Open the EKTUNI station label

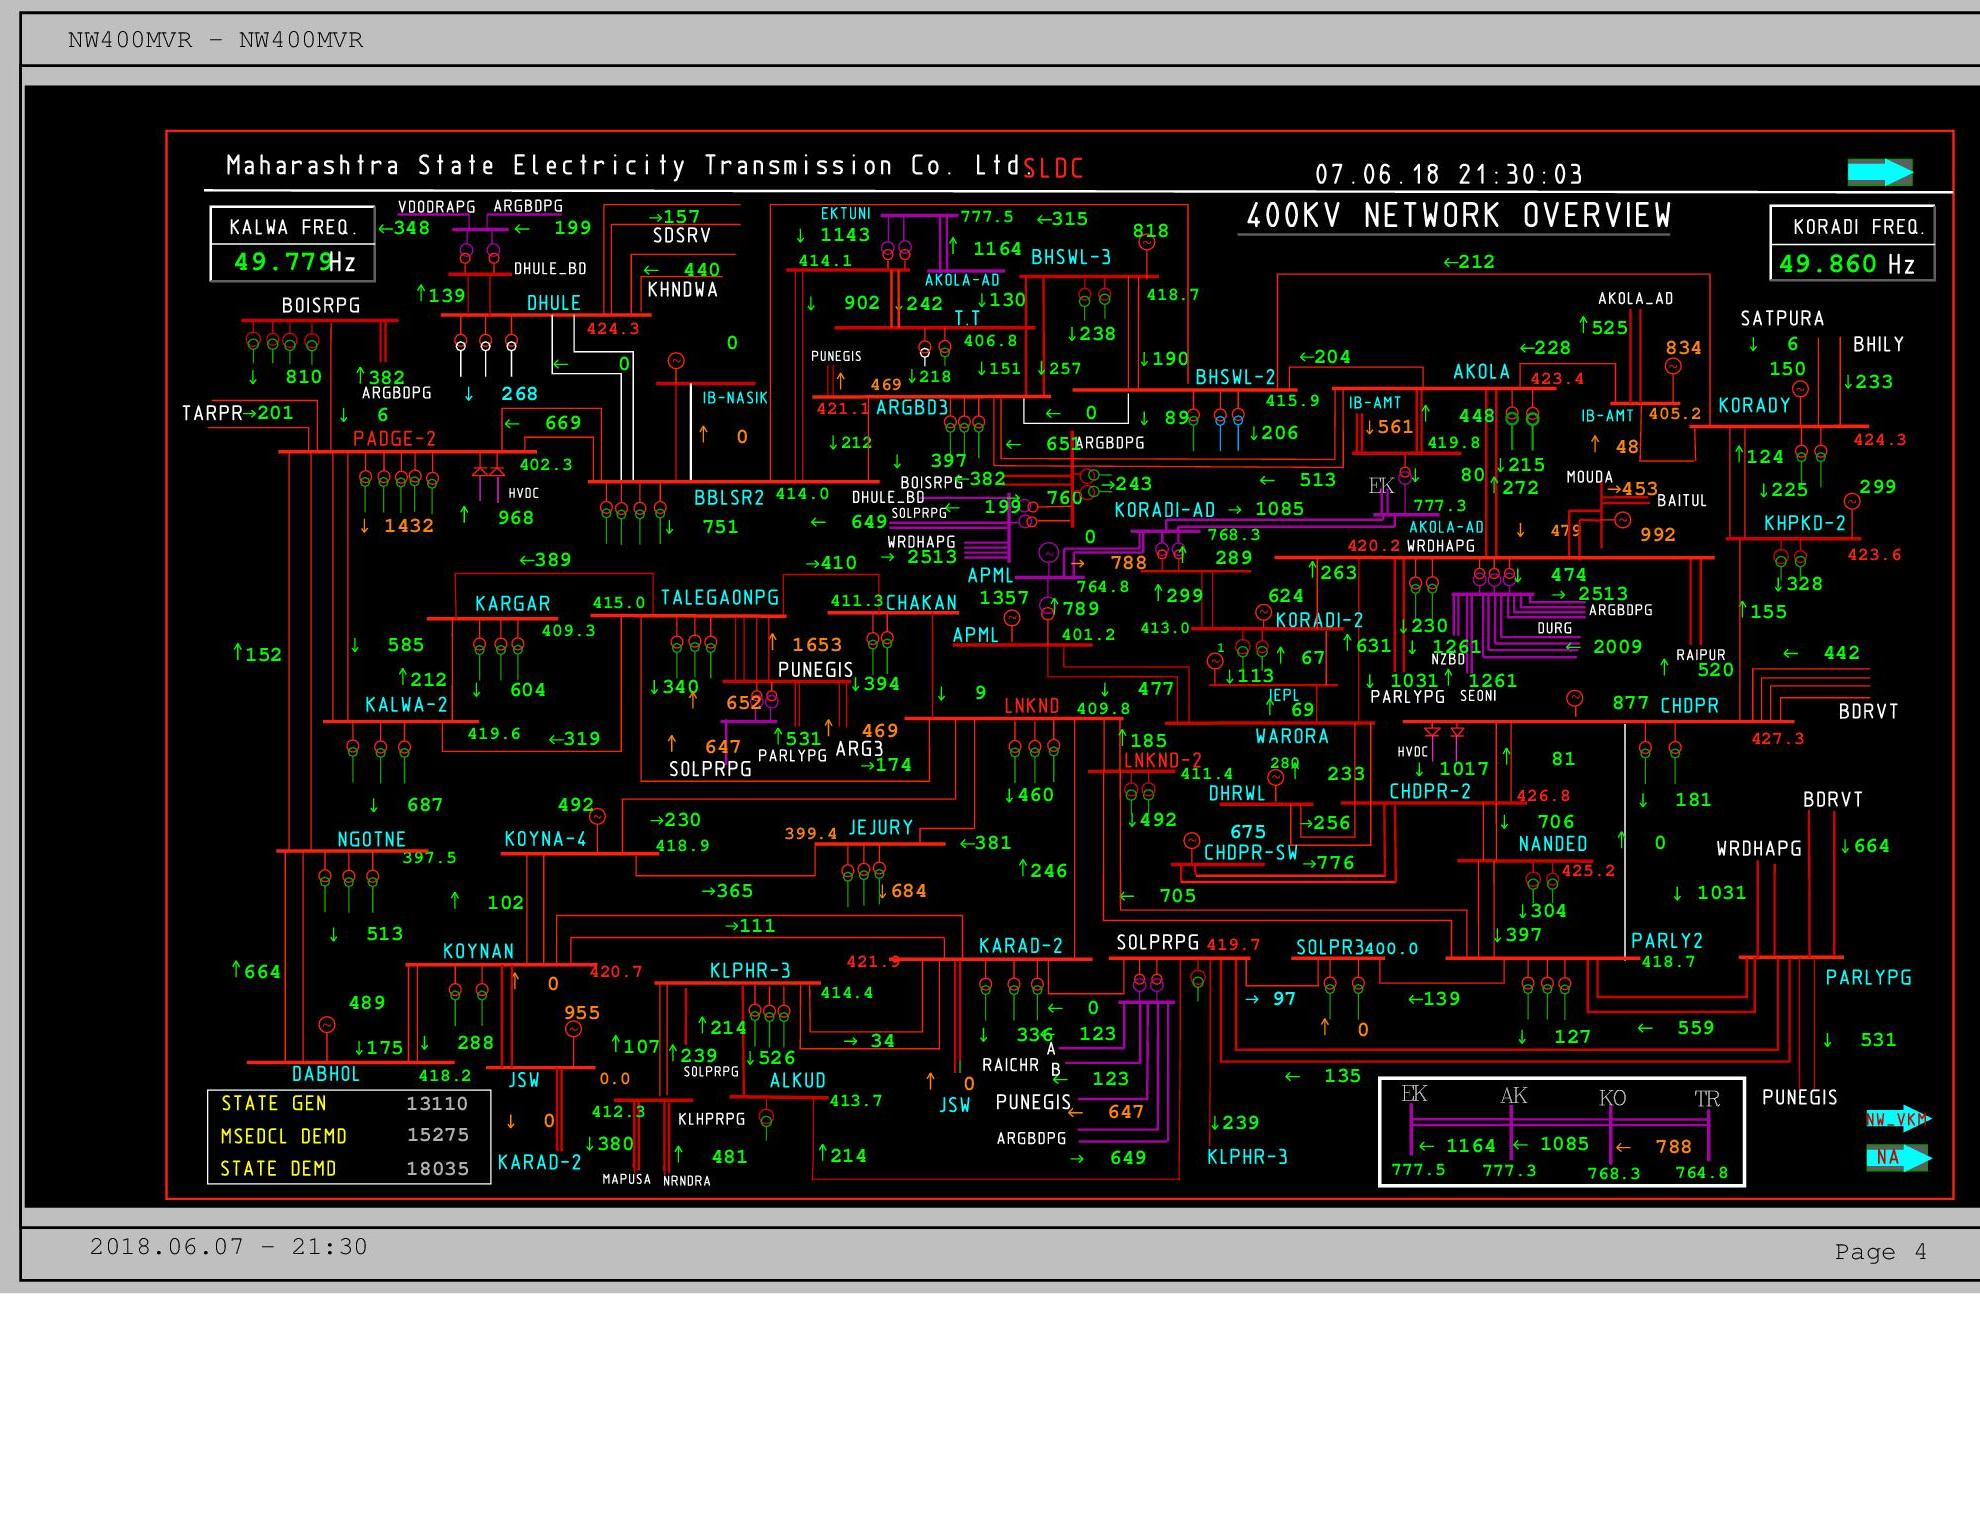pyautogui.click(x=845, y=214)
